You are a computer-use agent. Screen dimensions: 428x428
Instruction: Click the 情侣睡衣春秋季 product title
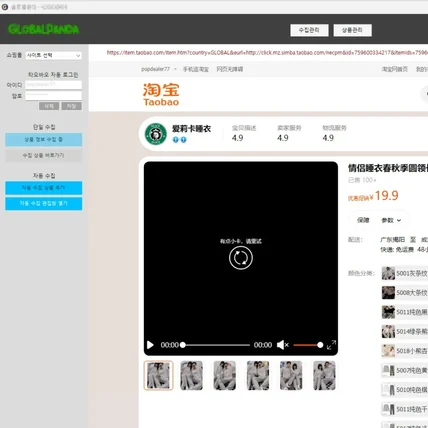(388, 168)
